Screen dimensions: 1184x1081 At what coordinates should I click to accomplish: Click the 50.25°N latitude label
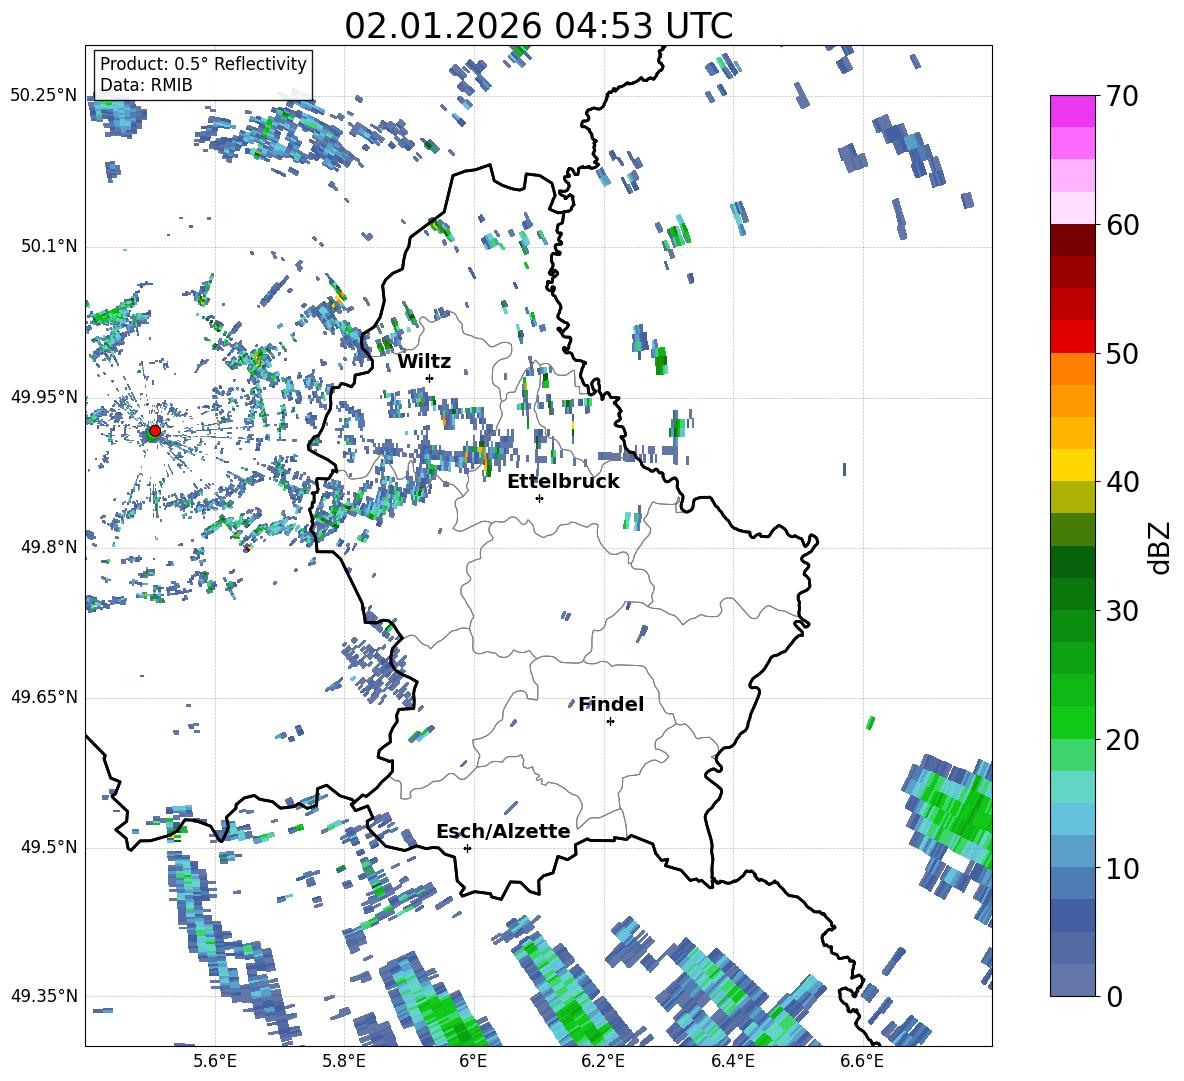point(44,96)
